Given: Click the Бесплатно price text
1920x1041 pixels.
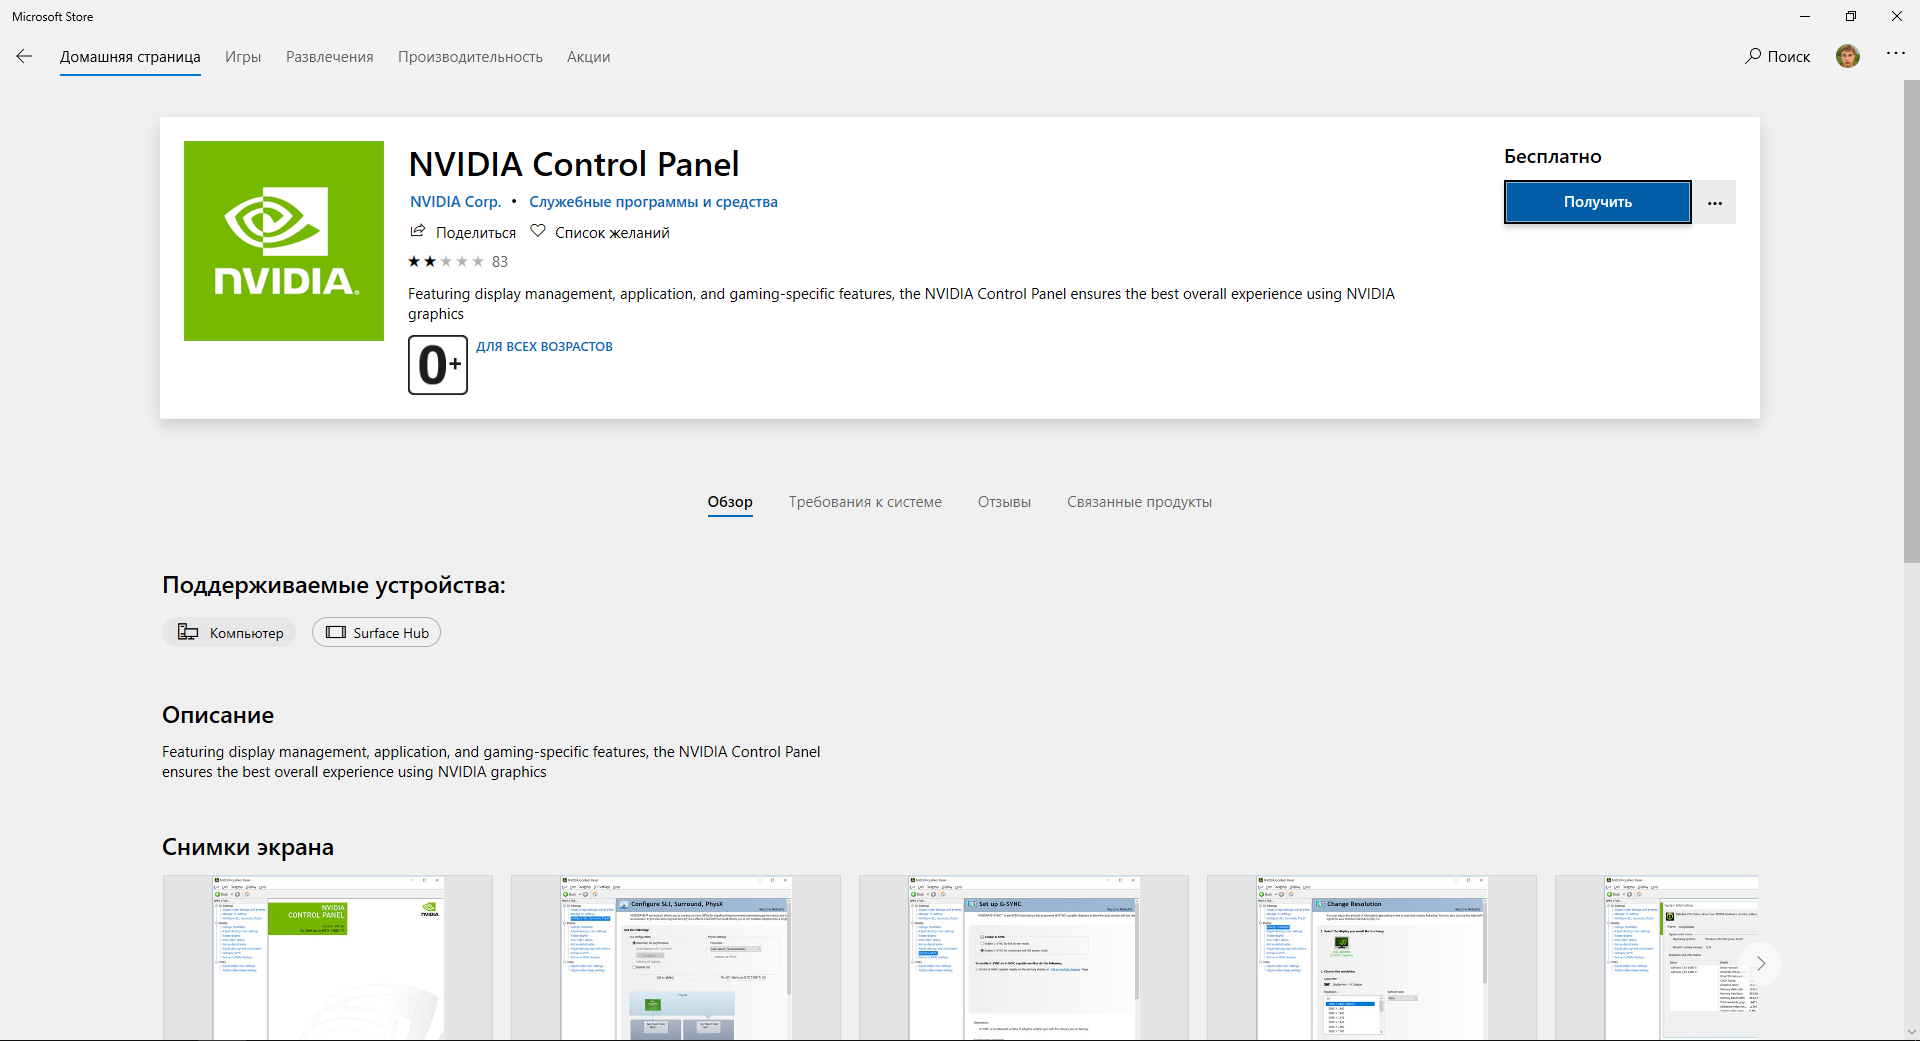Looking at the screenshot, I should [1553, 156].
